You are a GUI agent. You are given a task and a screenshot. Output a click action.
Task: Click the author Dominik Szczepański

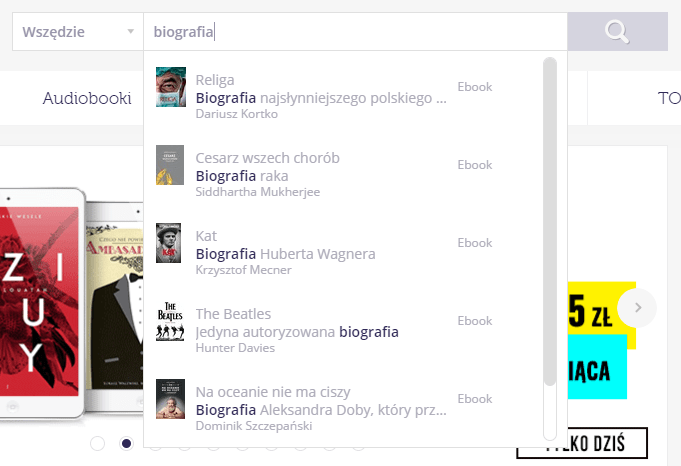pyautogui.click(x=254, y=426)
